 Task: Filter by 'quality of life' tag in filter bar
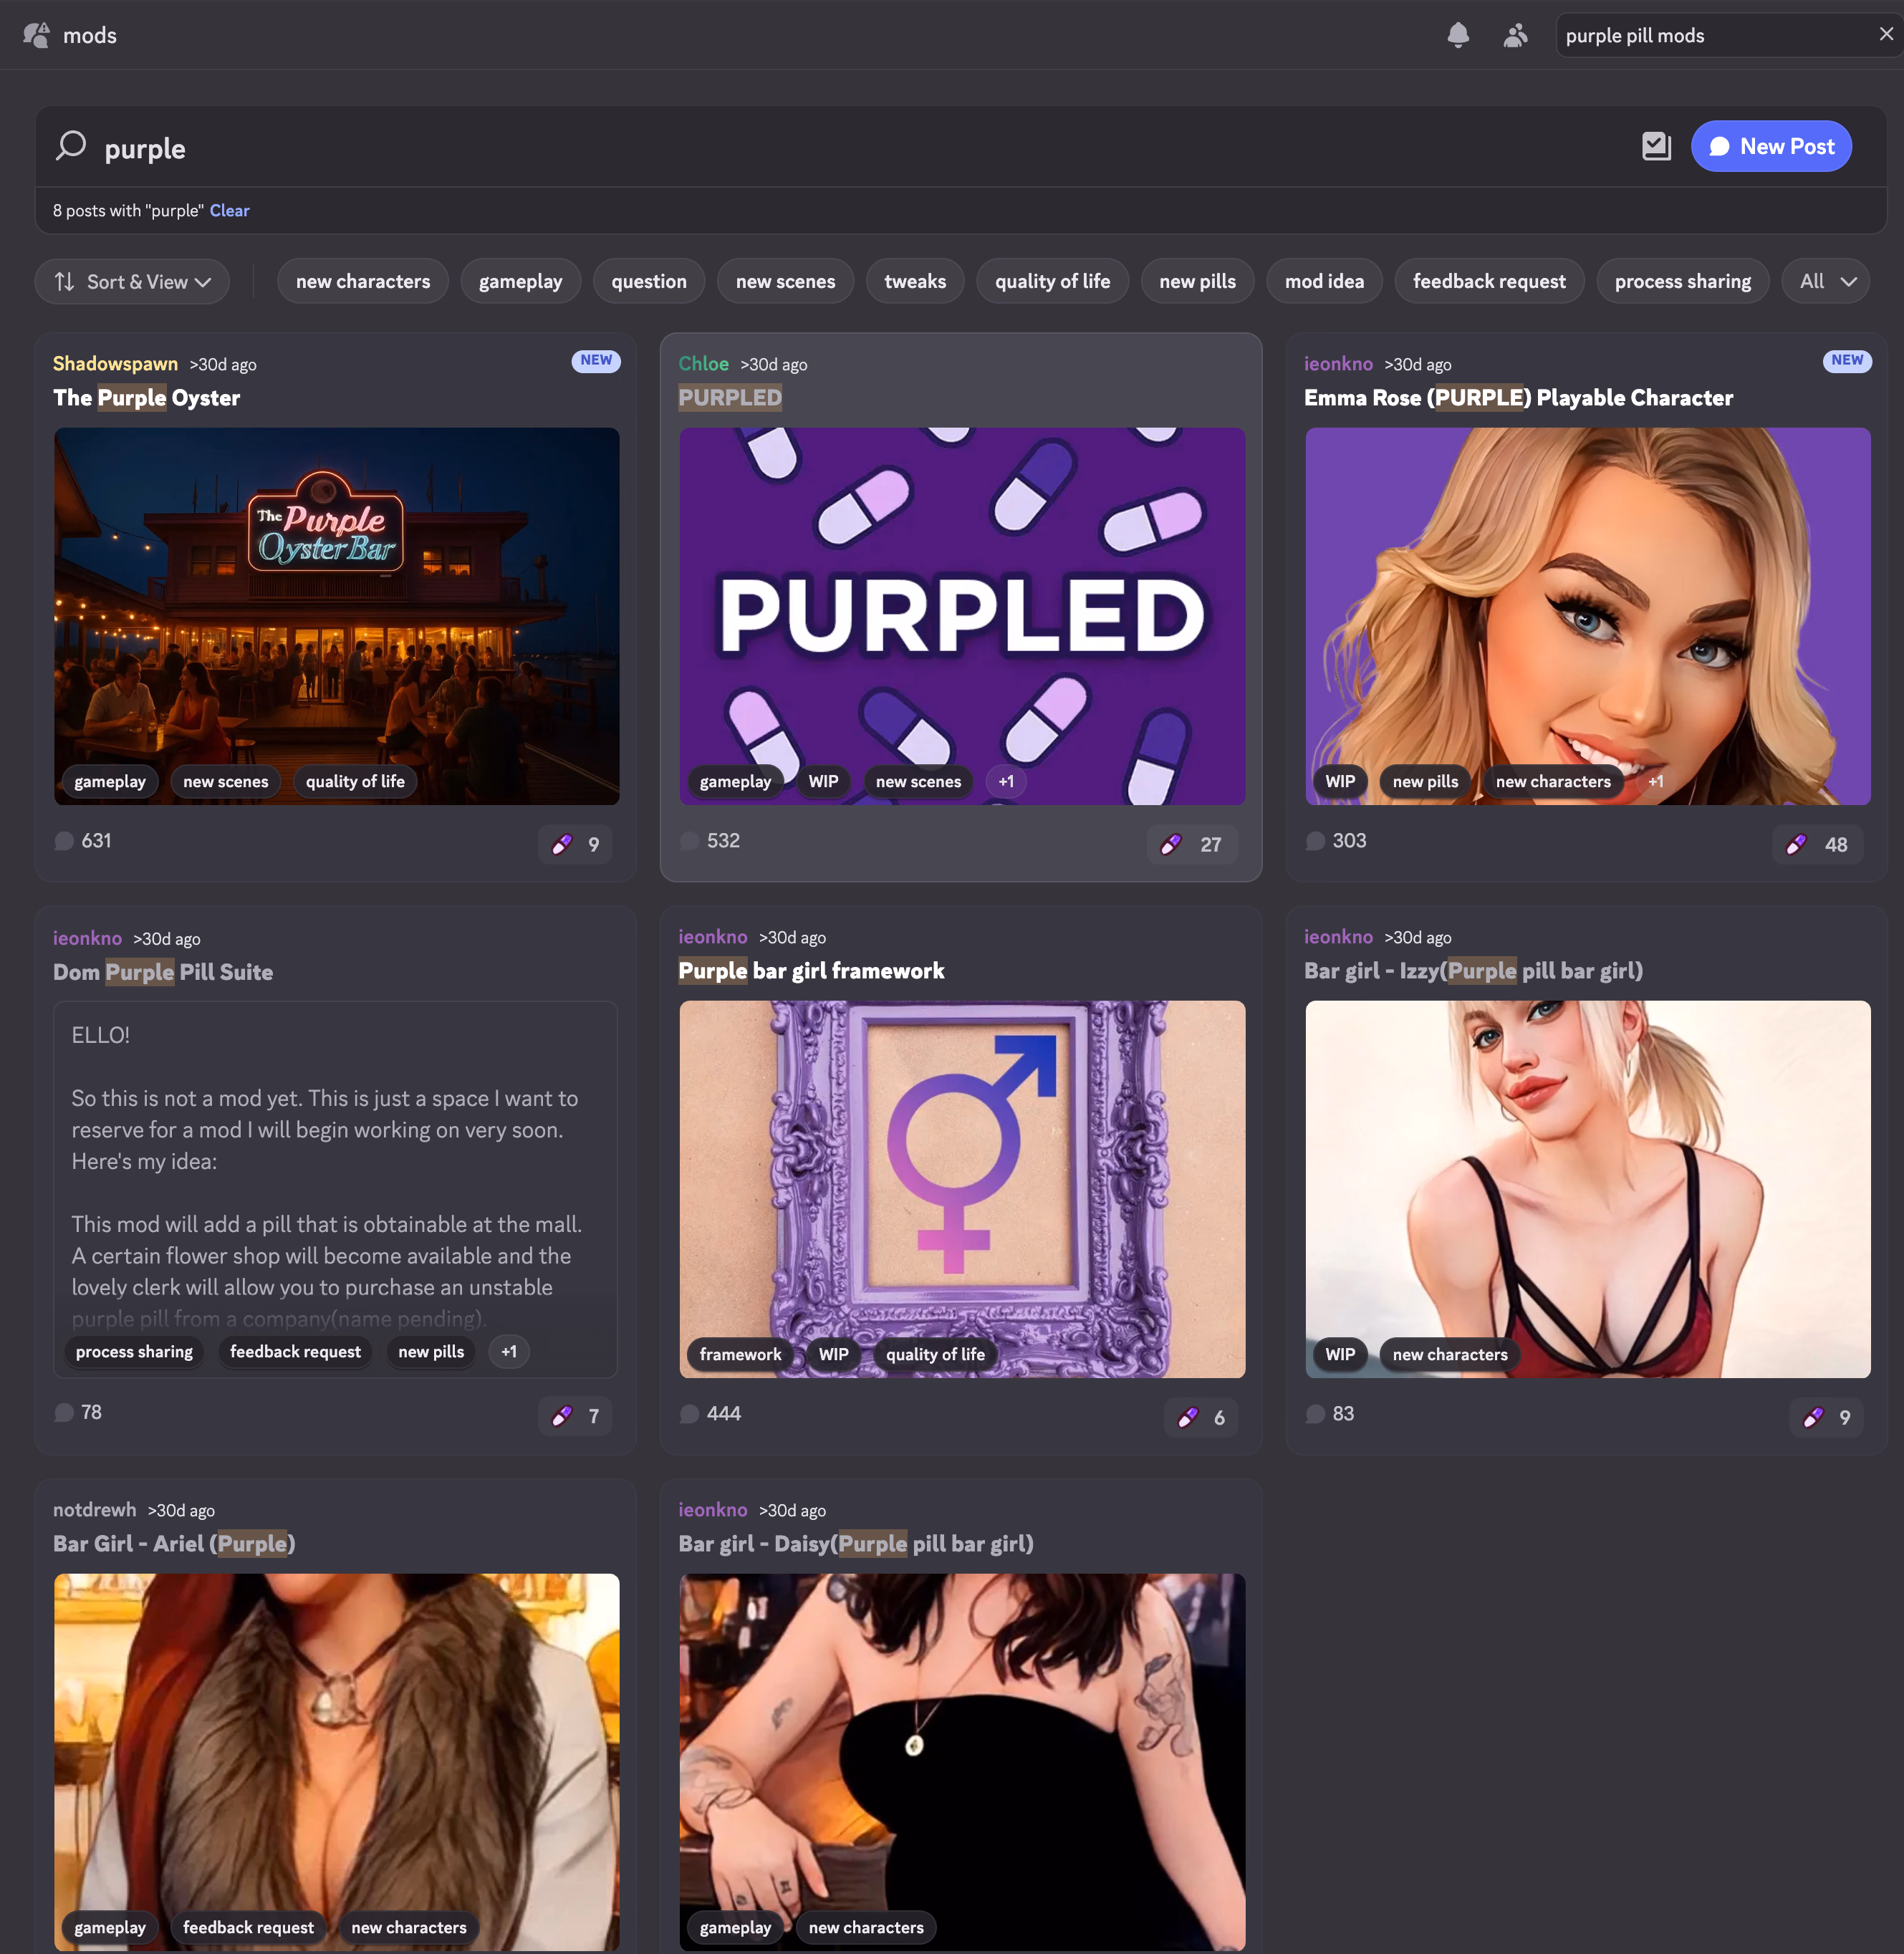tap(1052, 282)
